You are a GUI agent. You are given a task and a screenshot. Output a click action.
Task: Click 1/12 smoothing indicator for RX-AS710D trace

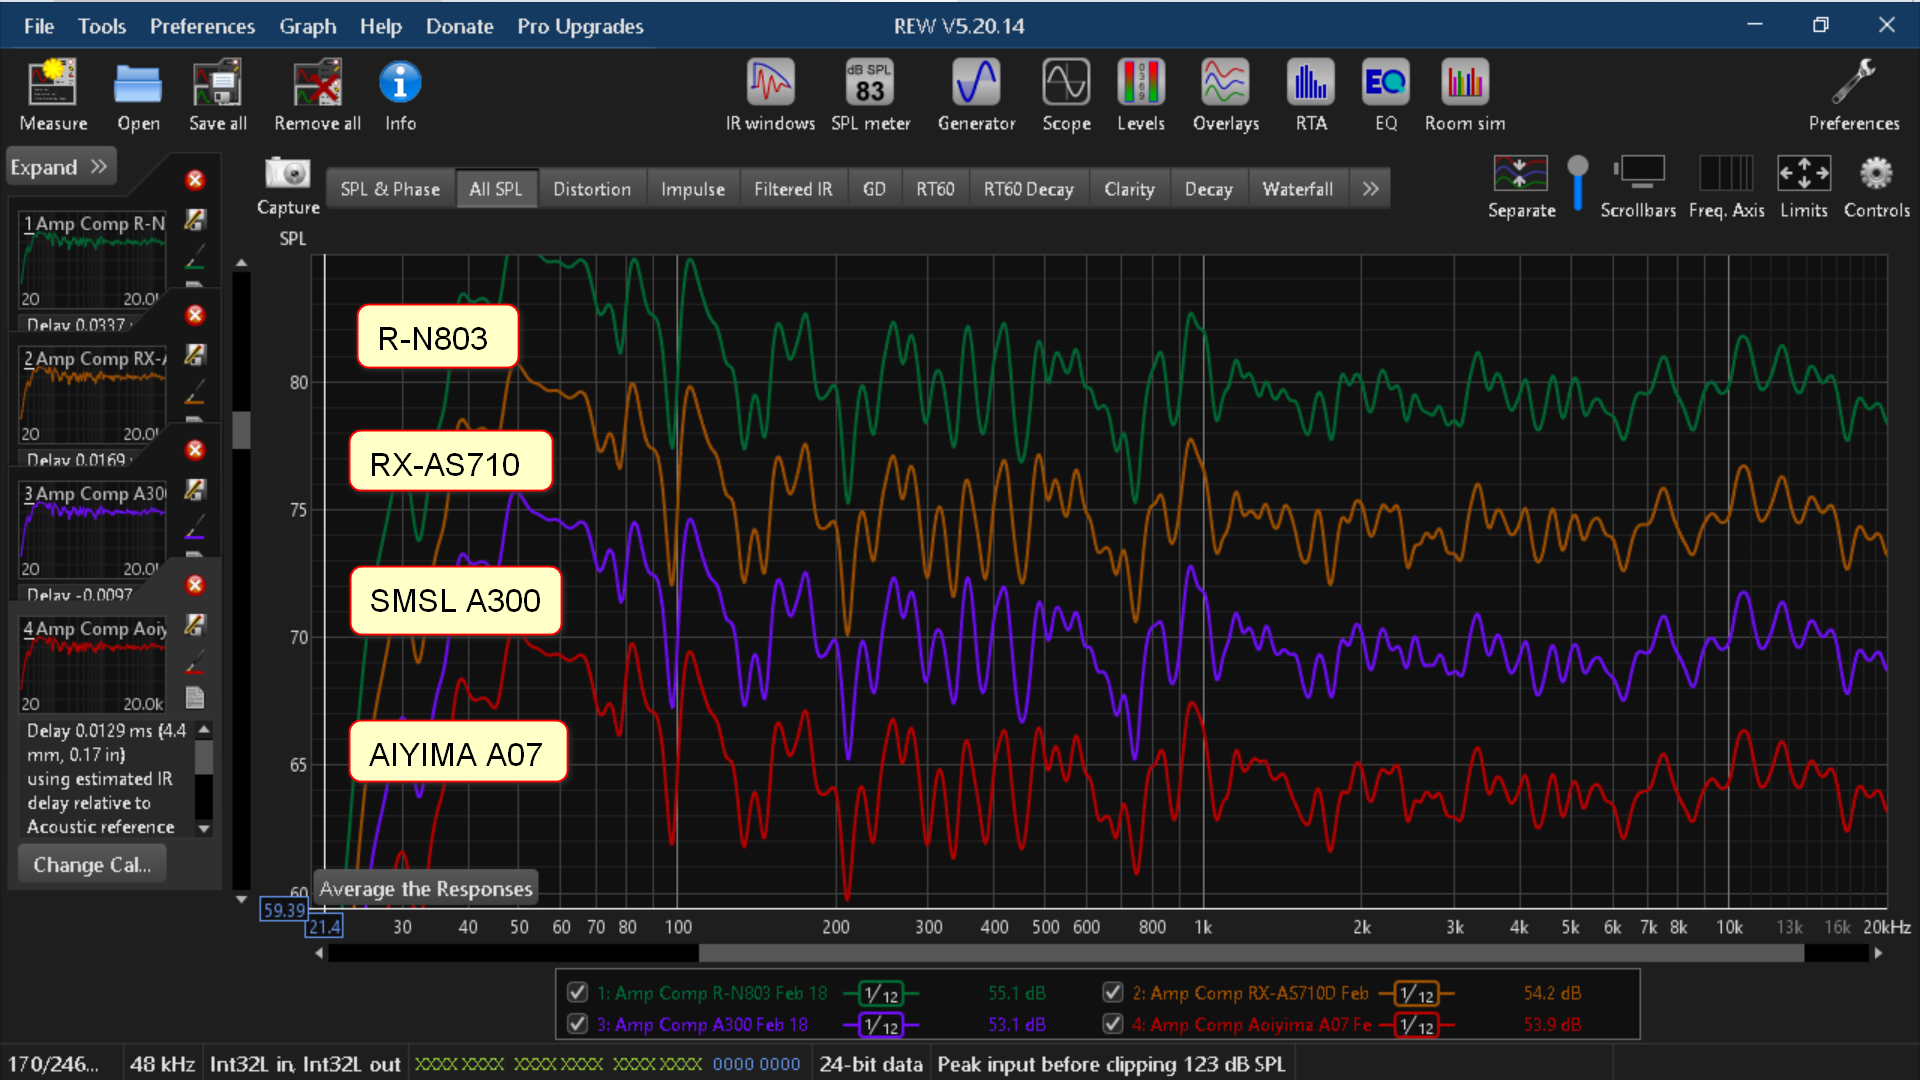coord(1416,993)
